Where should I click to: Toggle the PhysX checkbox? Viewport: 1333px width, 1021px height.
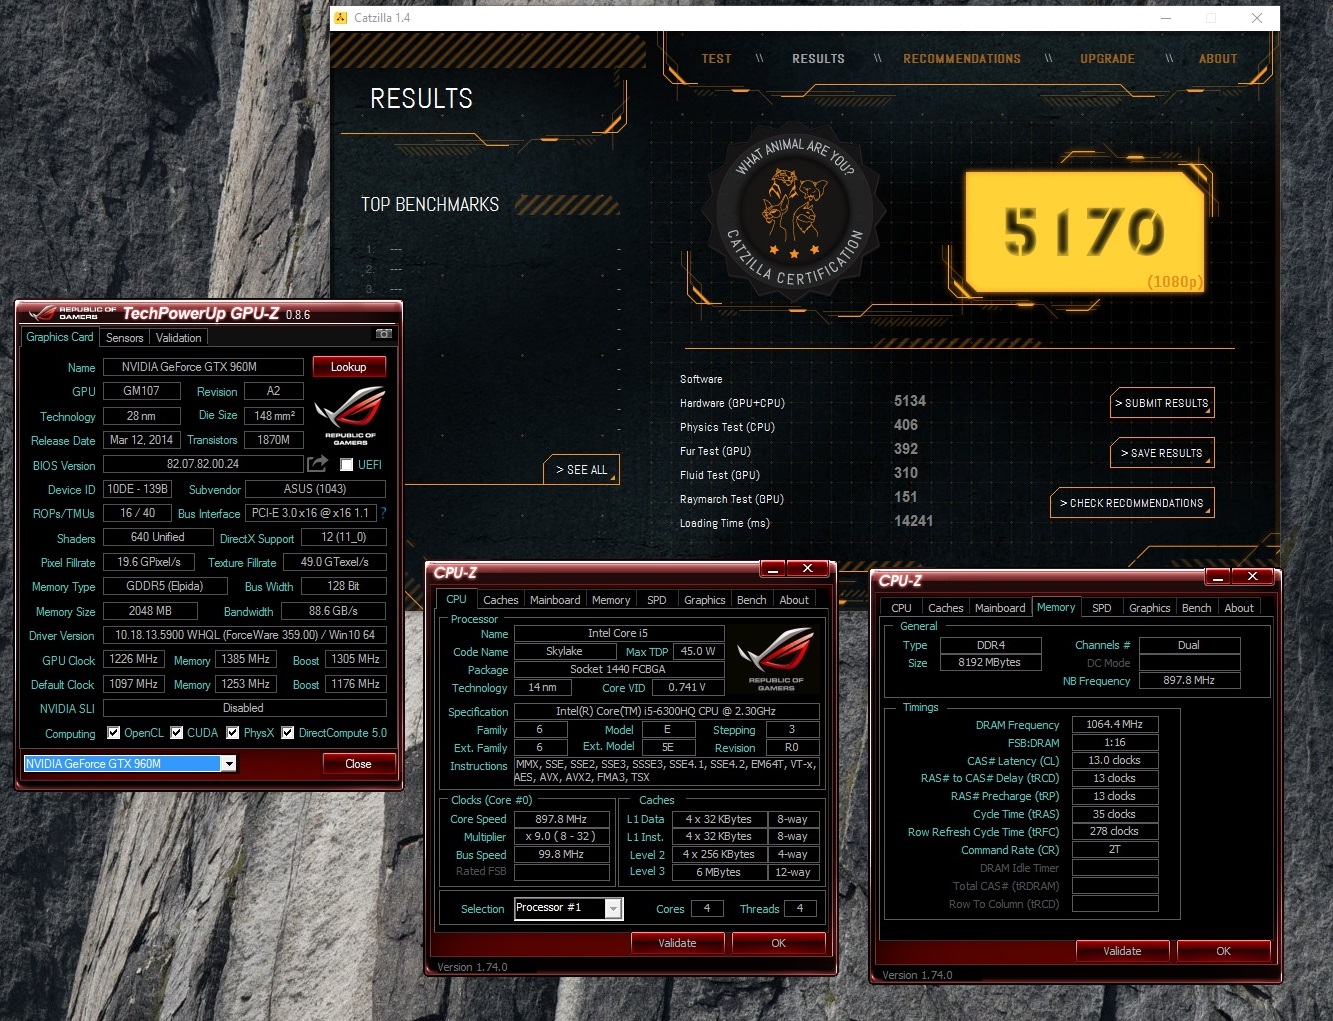coord(233,733)
